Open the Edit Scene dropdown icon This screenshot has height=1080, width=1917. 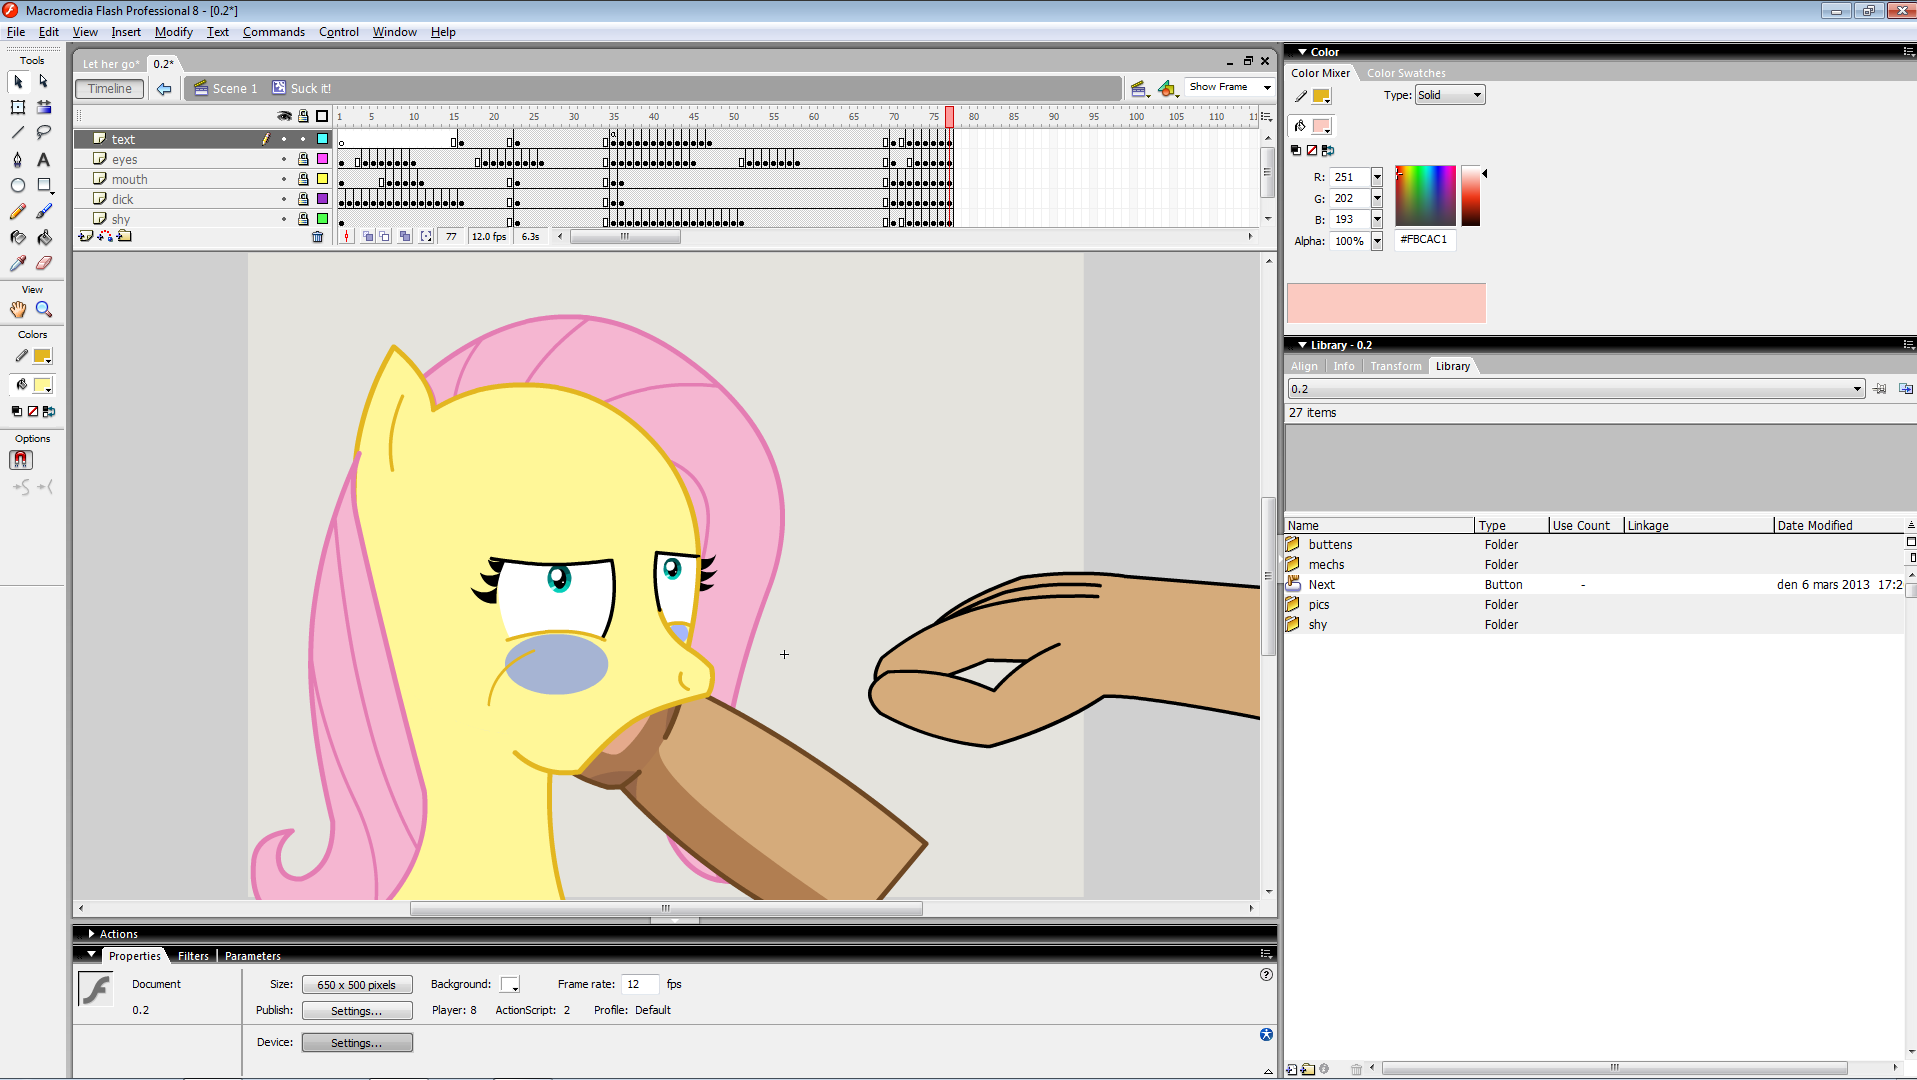[1139, 89]
